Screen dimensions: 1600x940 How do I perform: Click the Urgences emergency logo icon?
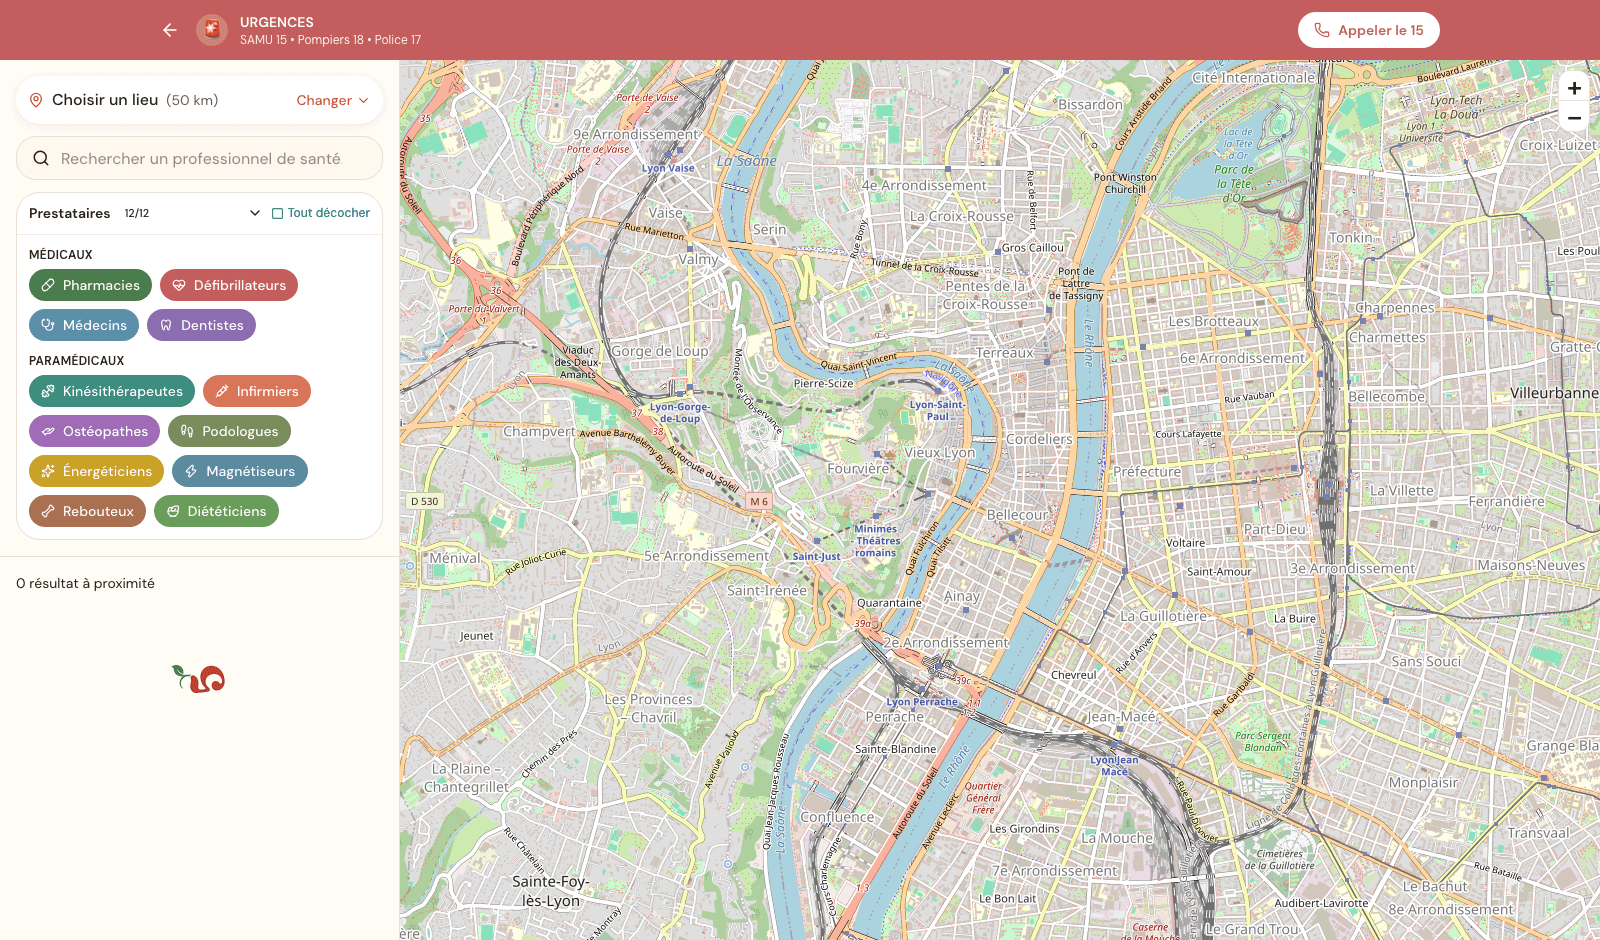tap(212, 30)
